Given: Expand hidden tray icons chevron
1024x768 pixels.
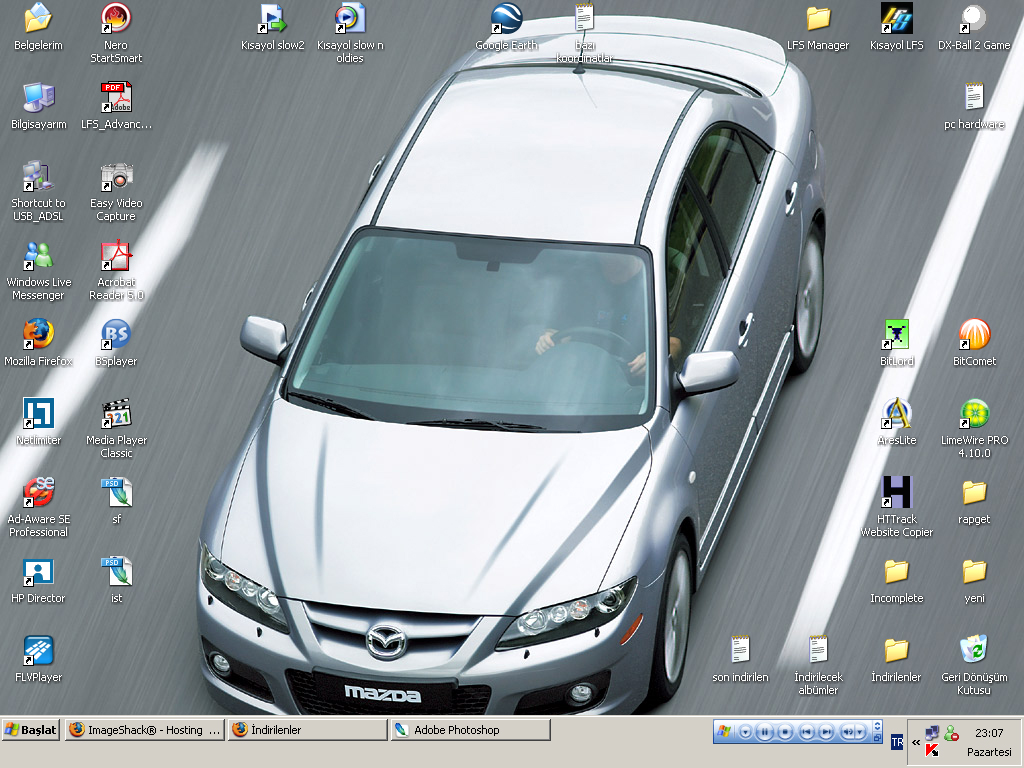Looking at the screenshot, I should click(x=916, y=742).
